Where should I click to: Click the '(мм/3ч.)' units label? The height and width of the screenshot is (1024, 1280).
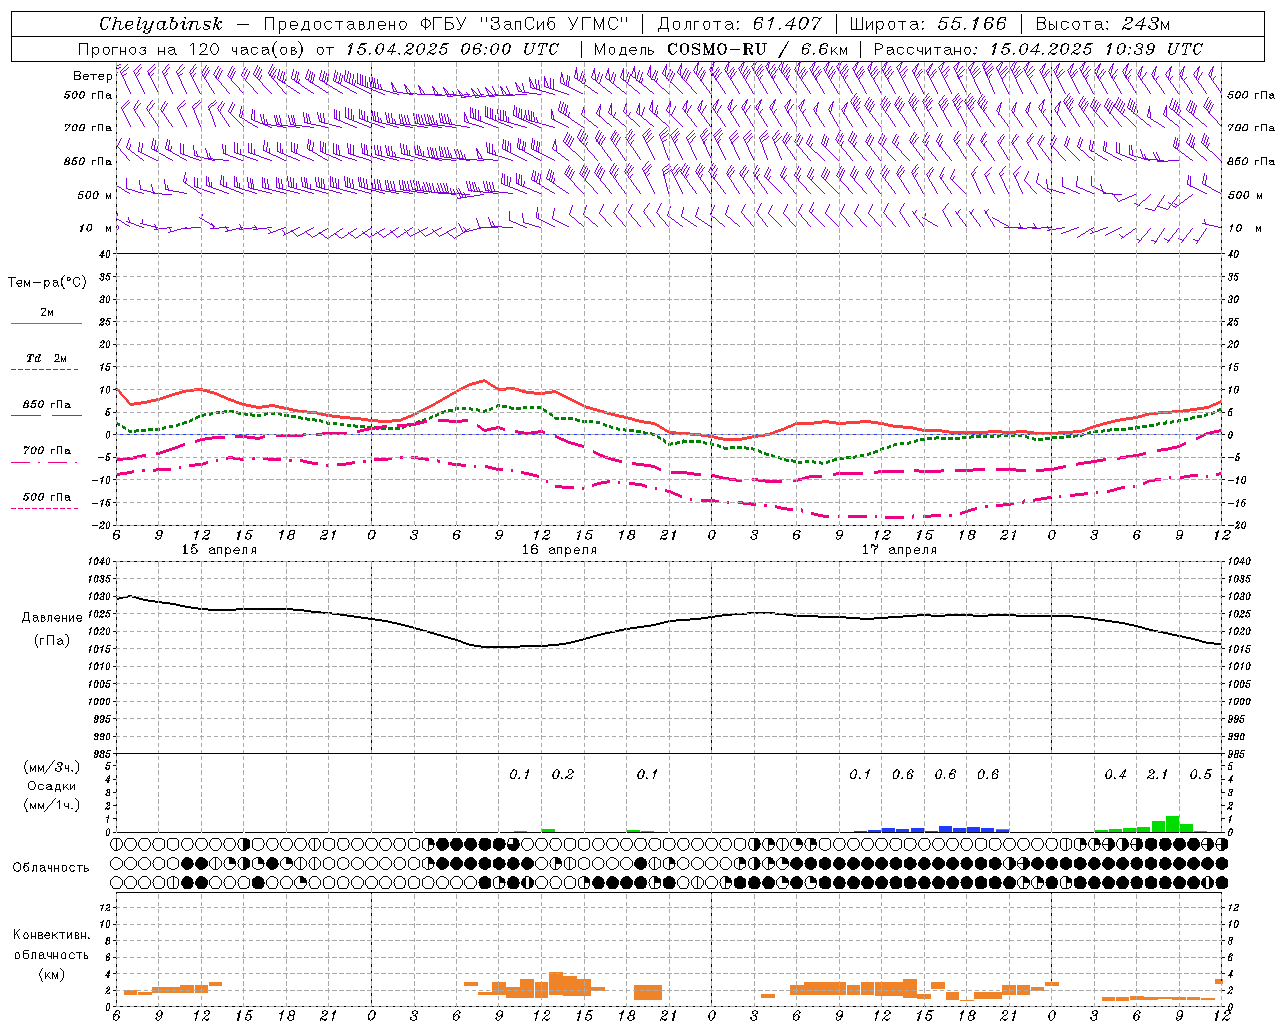tap(51, 767)
